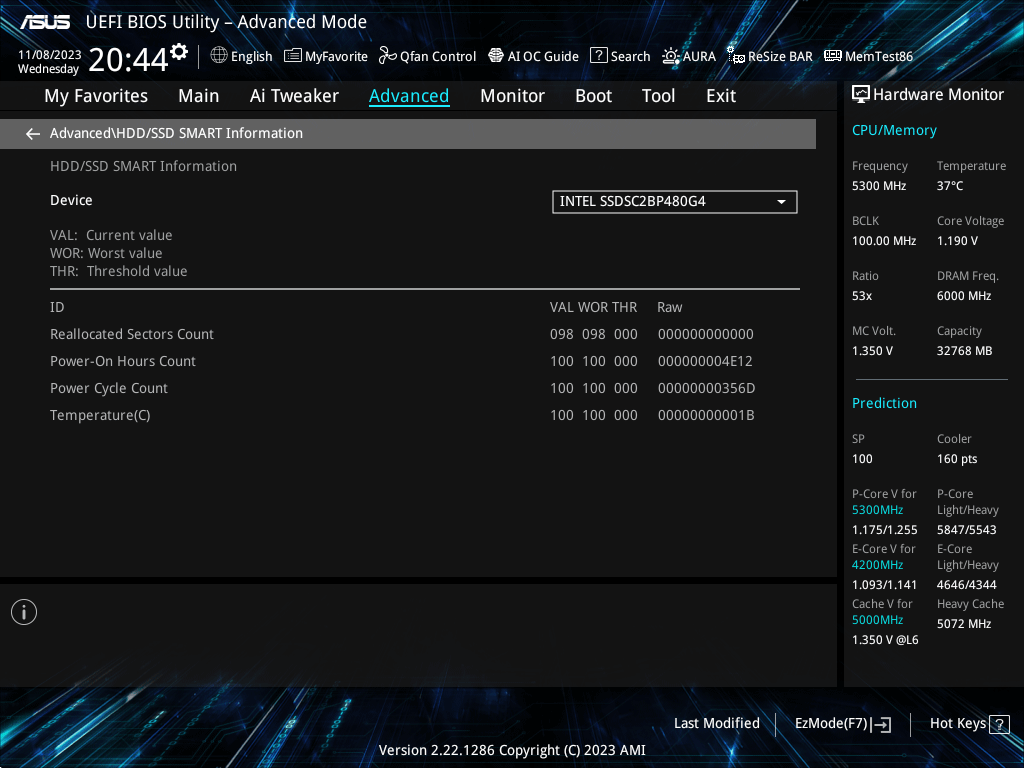Select the Power Cycle Count row

pyautogui.click(x=424, y=389)
